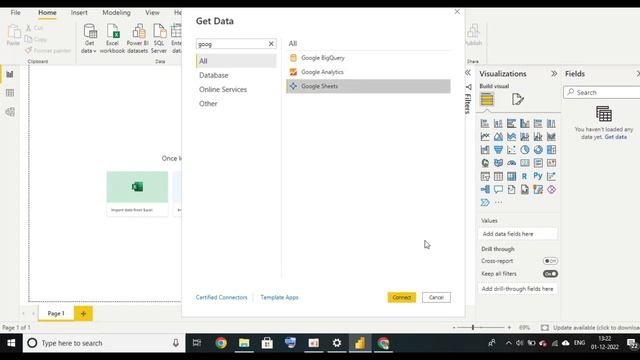The image size is (640, 360).
Task: Click the SQL Server ribbon icon
Action: point(159,39)
